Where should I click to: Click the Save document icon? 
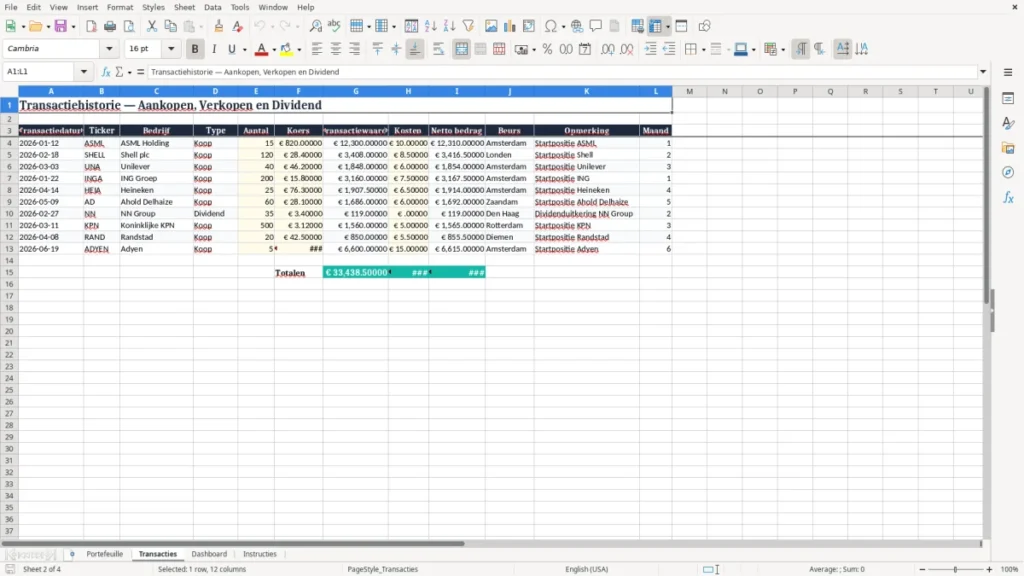(x=61, y=26)
